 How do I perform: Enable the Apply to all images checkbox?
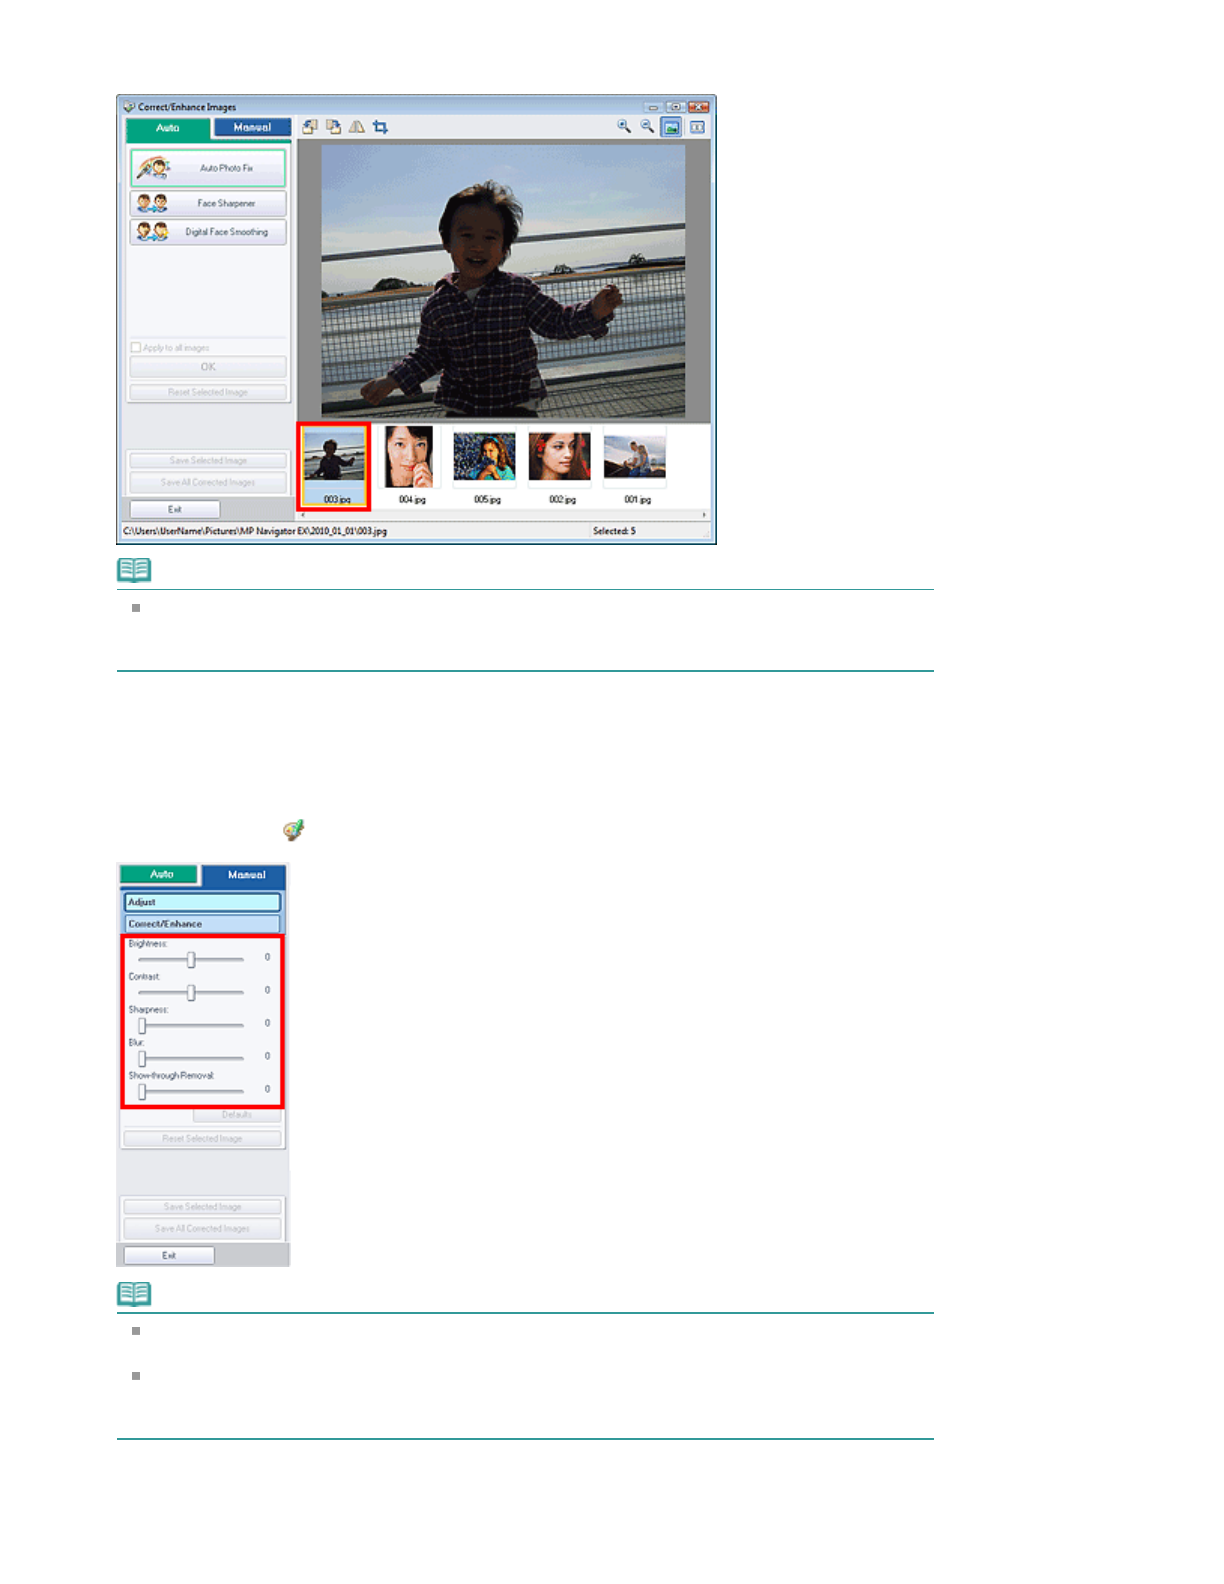point(136,348)
